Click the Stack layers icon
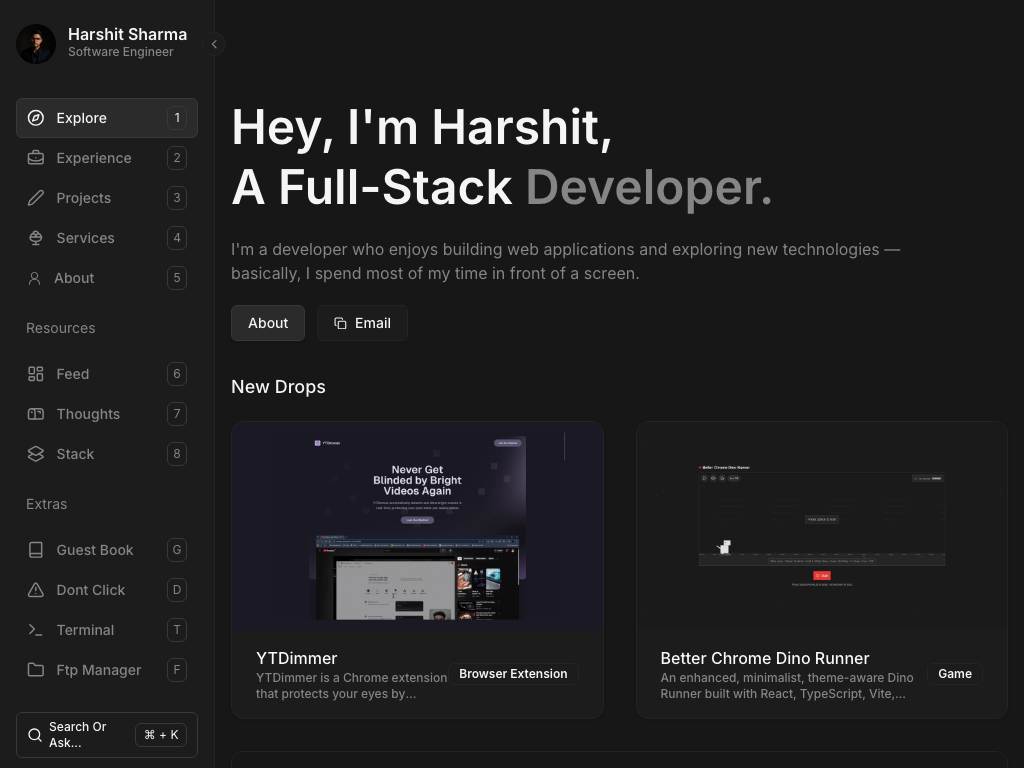Viewport: 1024px width, 768px height. [36, 454]
